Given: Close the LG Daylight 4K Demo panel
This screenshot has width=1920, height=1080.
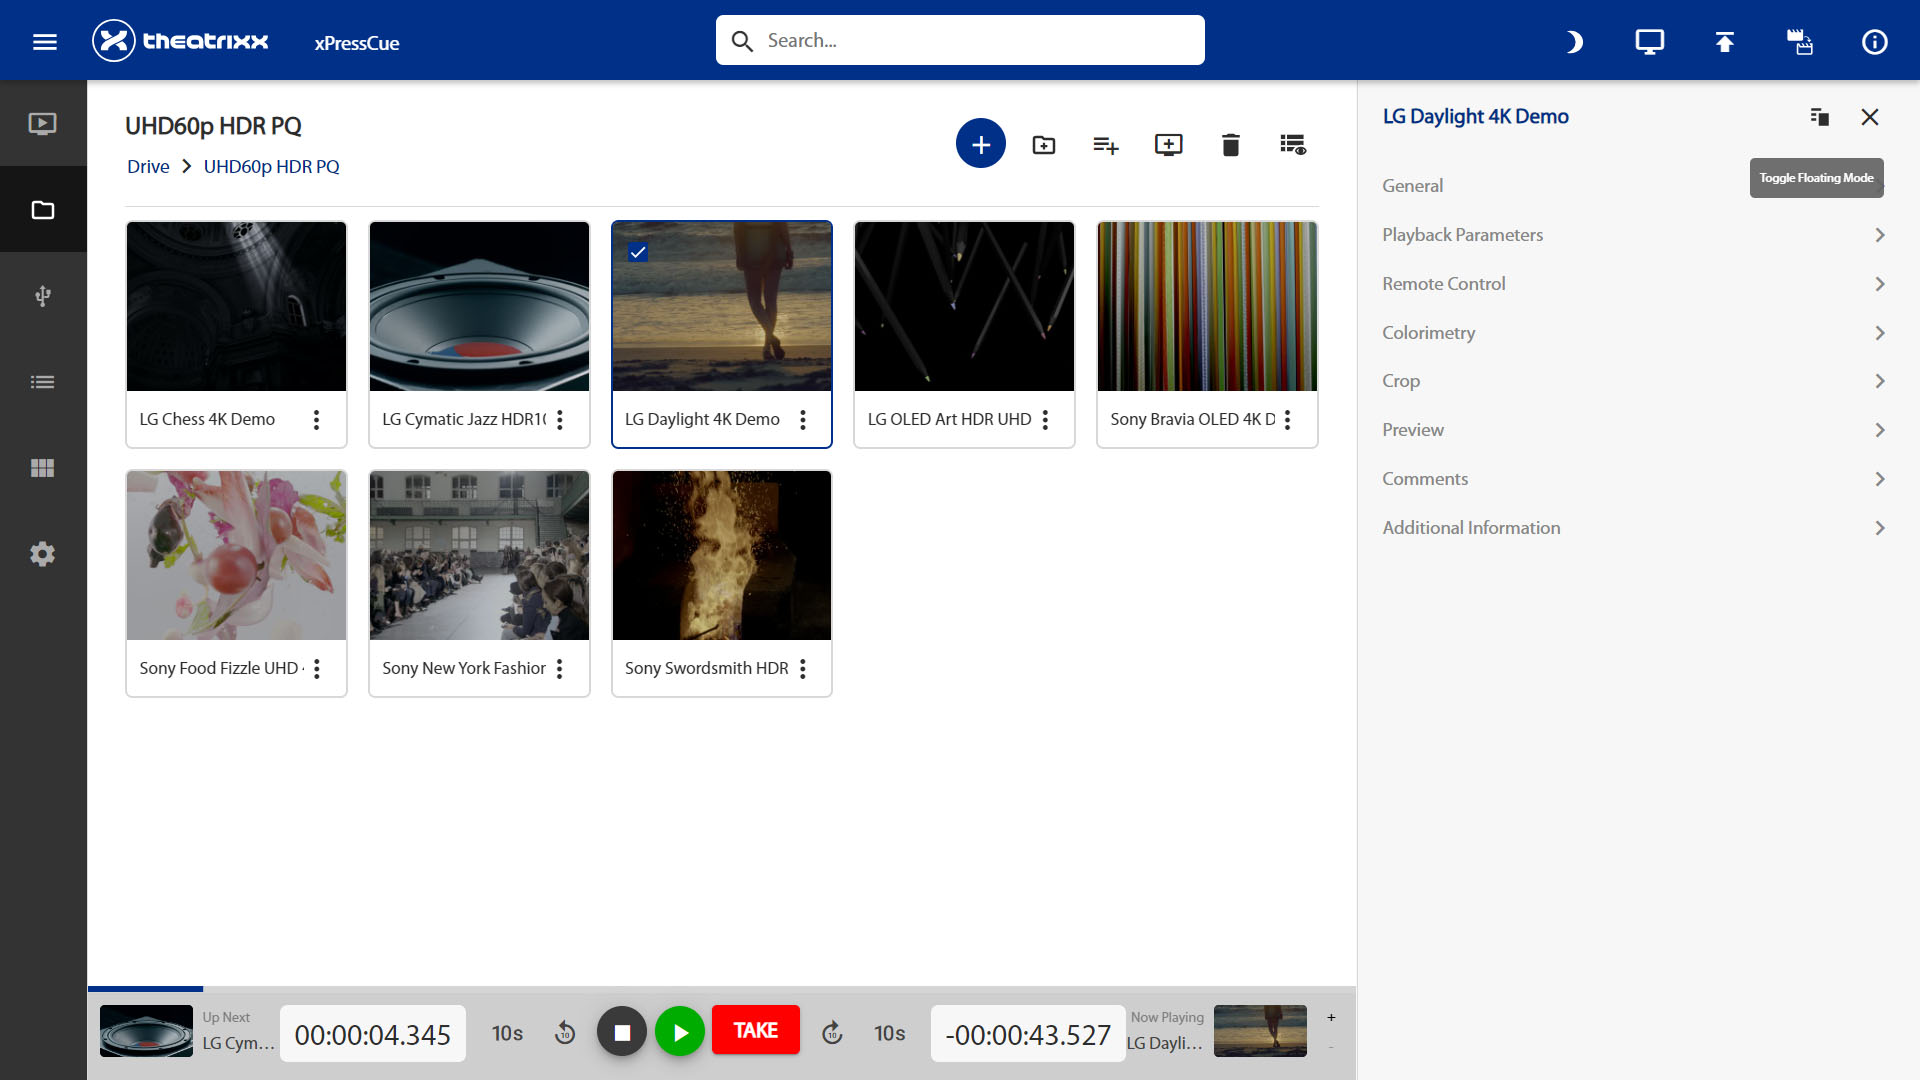Looking at the screenshot, I should [1869, 117].
